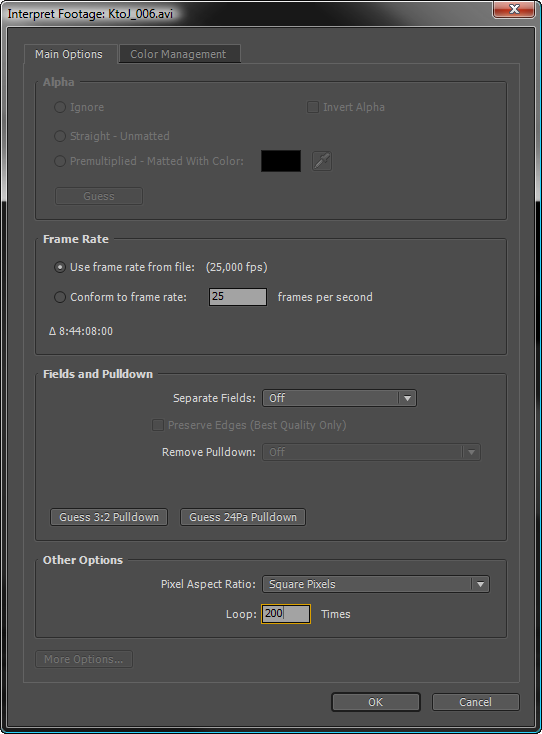Screen dimensions: 542x734
Task: Open Remove Pulldown dropdown
Action: [x=372, y=452]
